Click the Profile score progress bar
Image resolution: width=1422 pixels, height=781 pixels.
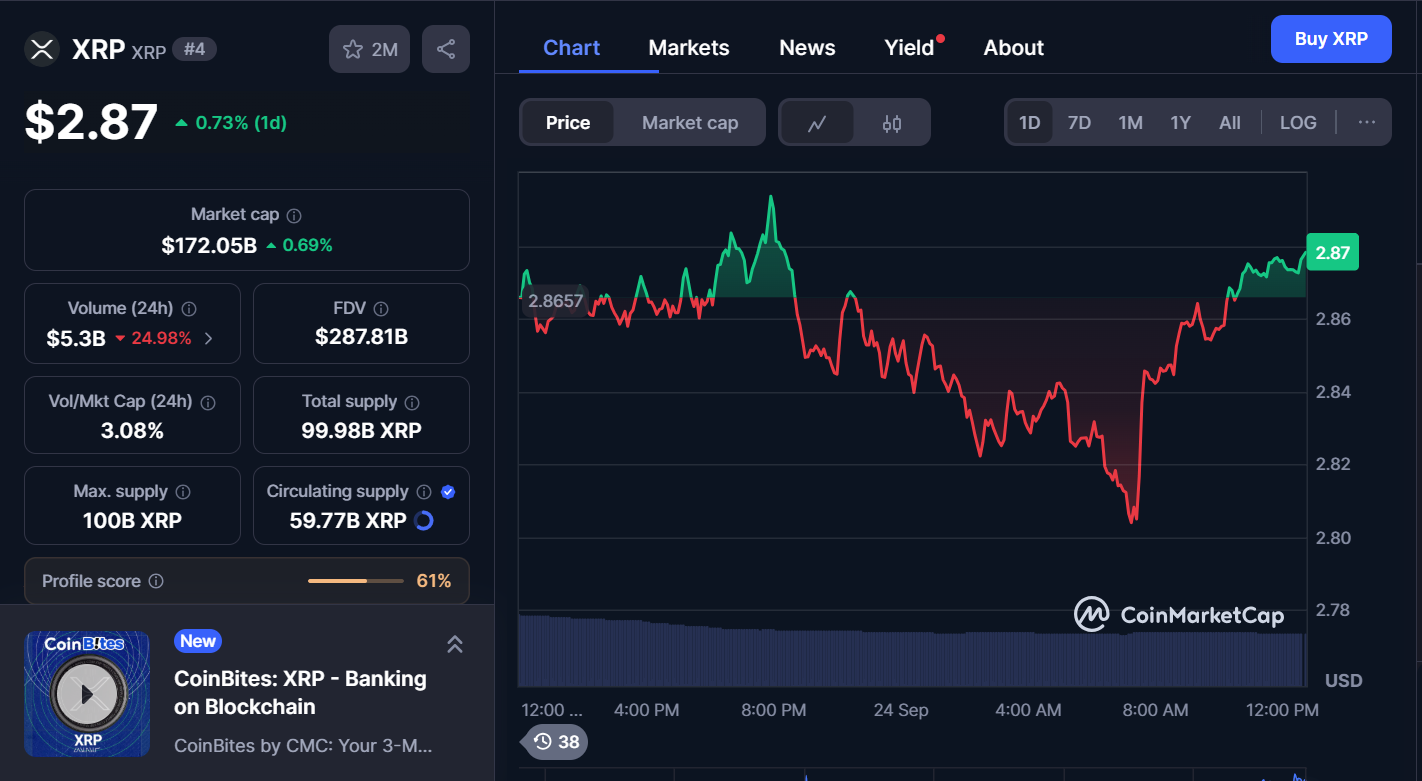(355, 581)
